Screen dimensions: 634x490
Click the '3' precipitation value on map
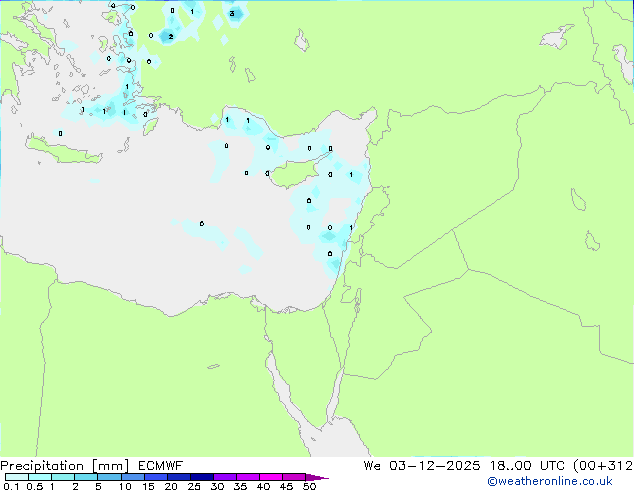click(232, 13)
